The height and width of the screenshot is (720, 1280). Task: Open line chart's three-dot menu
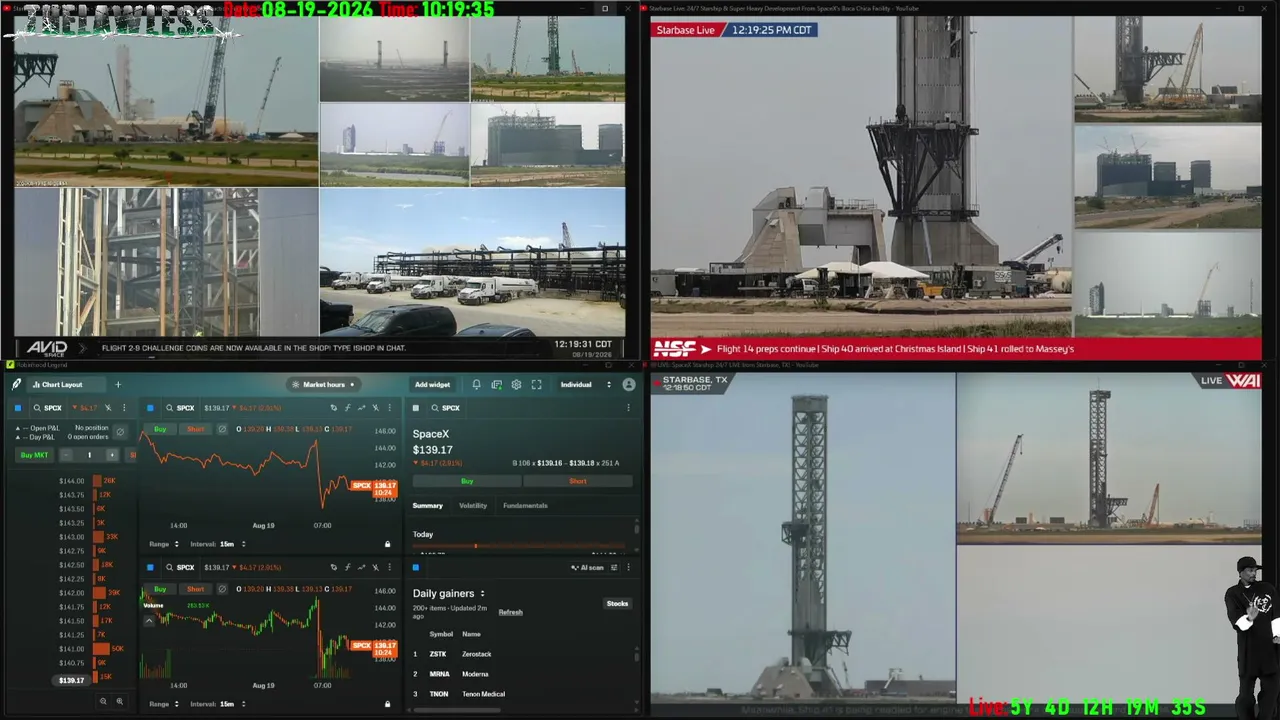[x=388, y=408]
